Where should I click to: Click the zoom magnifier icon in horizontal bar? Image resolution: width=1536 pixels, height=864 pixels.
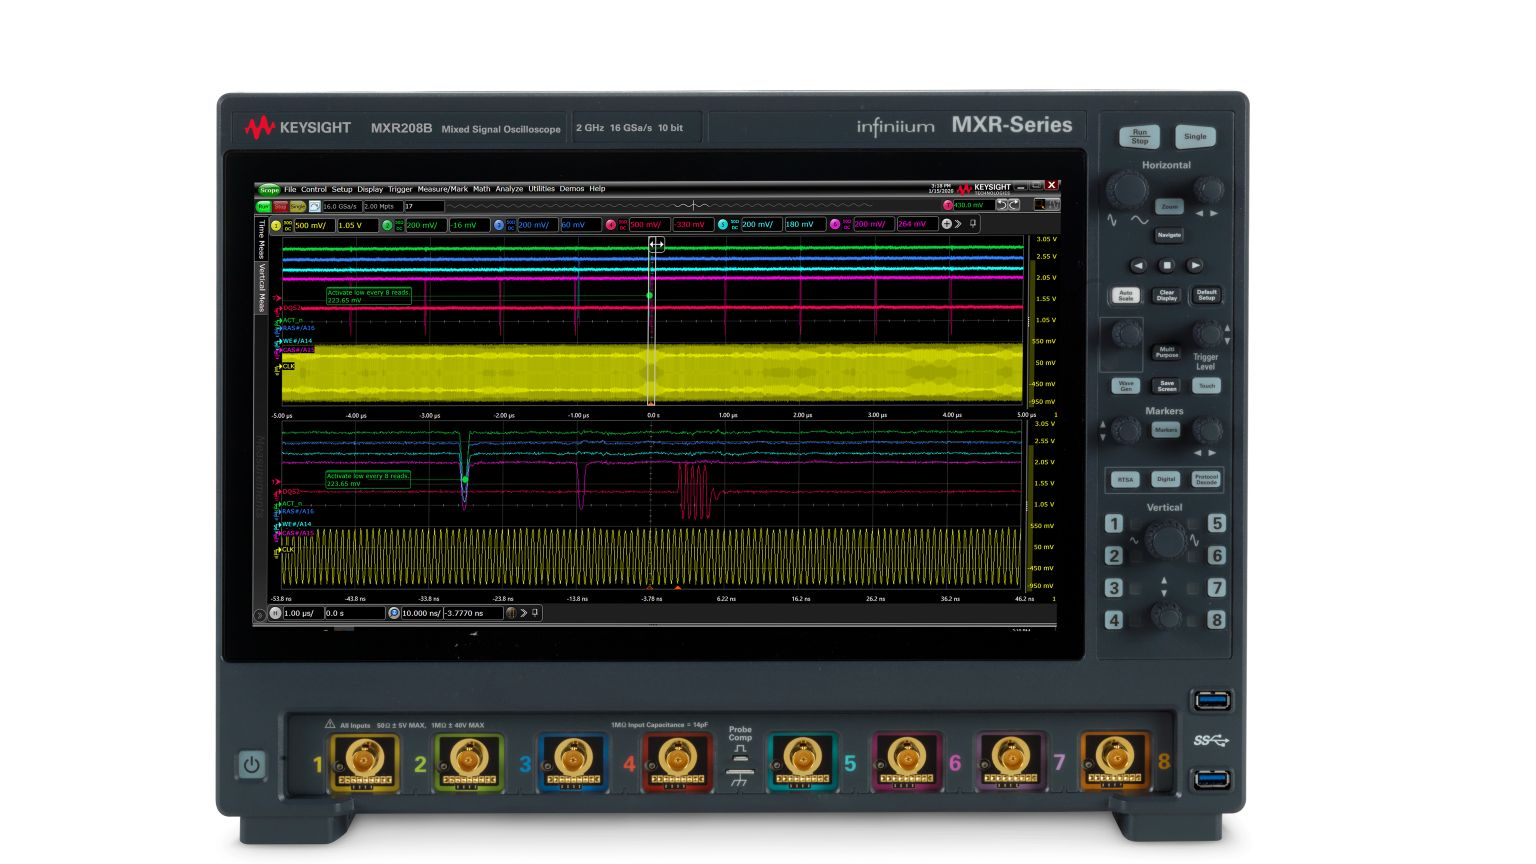(393, 613)
